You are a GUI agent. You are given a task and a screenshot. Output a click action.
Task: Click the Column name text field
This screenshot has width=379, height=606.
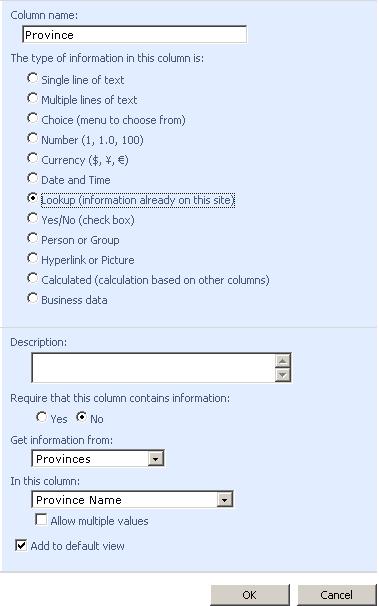tap(134, 35)
